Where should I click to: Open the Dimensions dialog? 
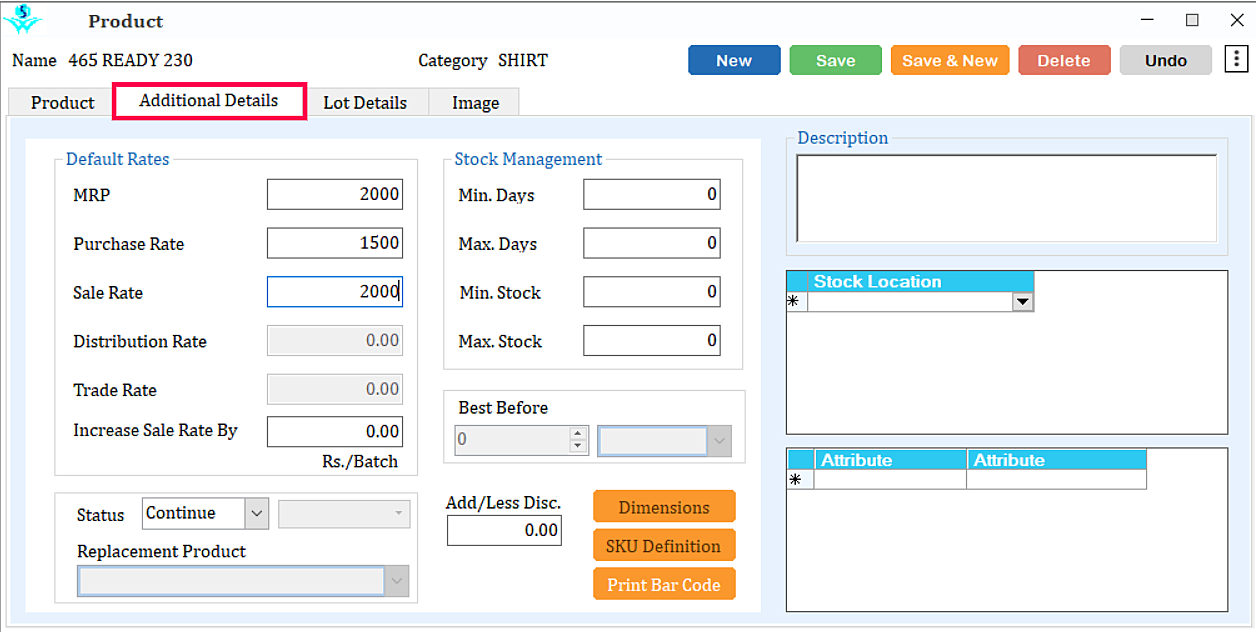[x=664, y=507]
